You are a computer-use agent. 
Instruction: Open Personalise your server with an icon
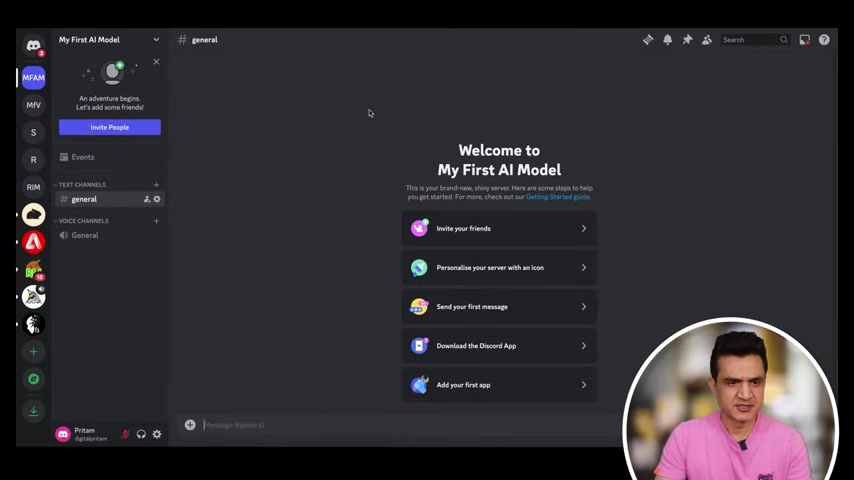(499, 268)
